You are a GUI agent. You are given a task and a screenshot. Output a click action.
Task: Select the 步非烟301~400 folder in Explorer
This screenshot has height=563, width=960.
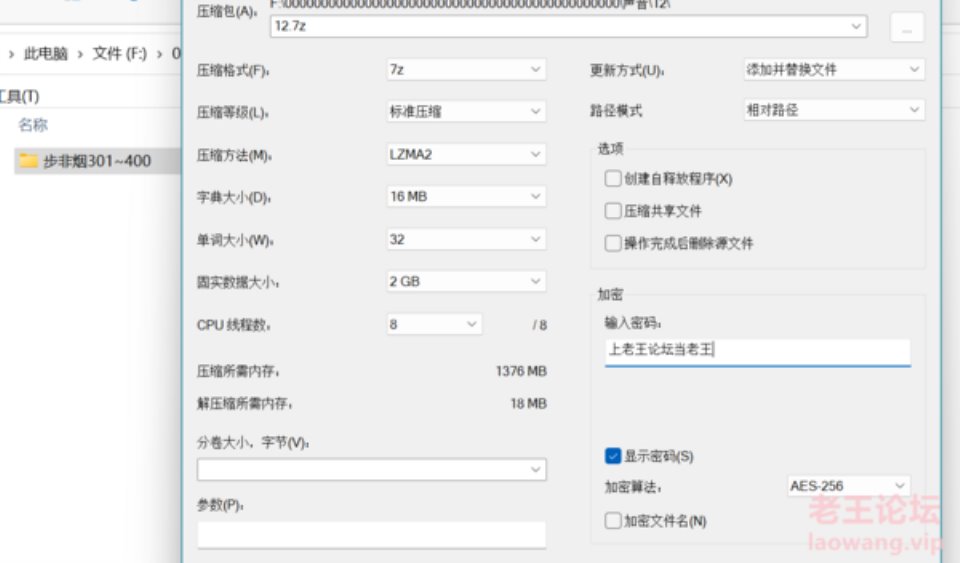coord(98,161)
